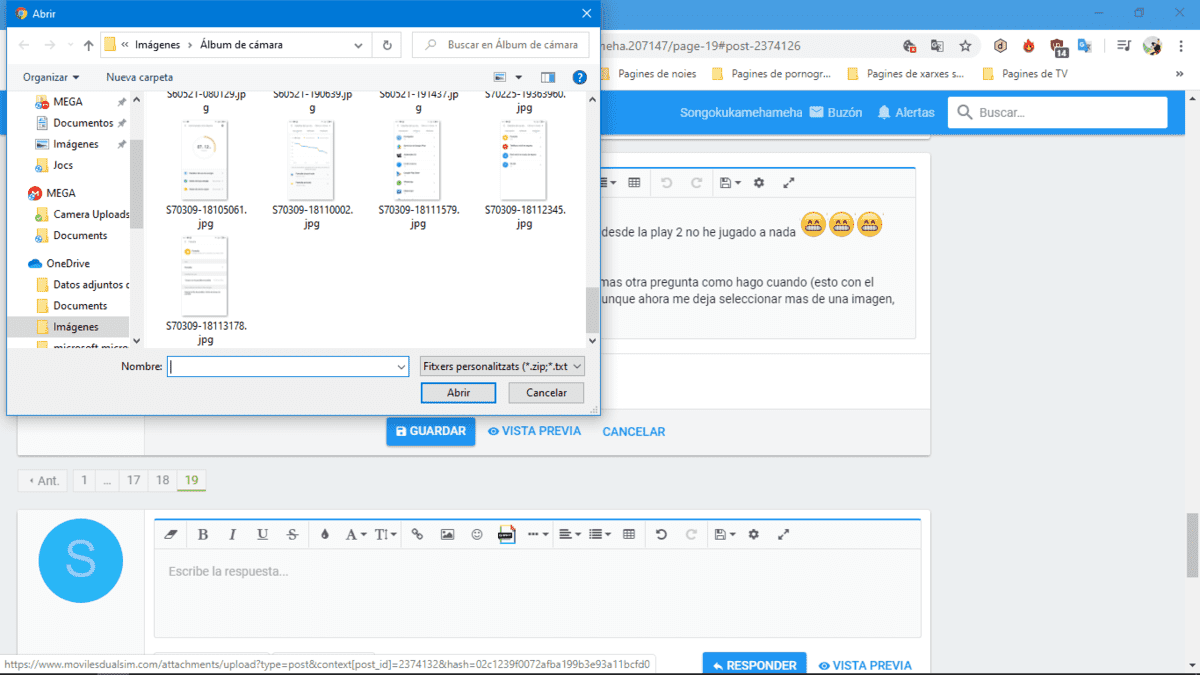Expand the Nombre field history dropdown

400,367
